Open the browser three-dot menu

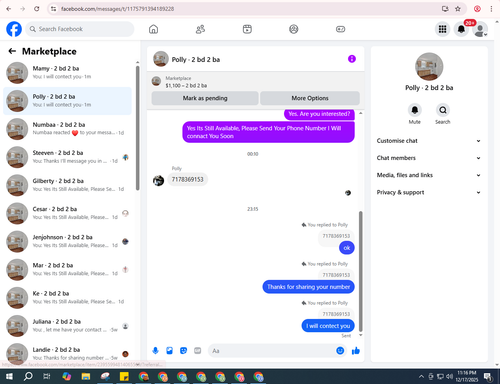pyautogui.click(x=491, y=9)
